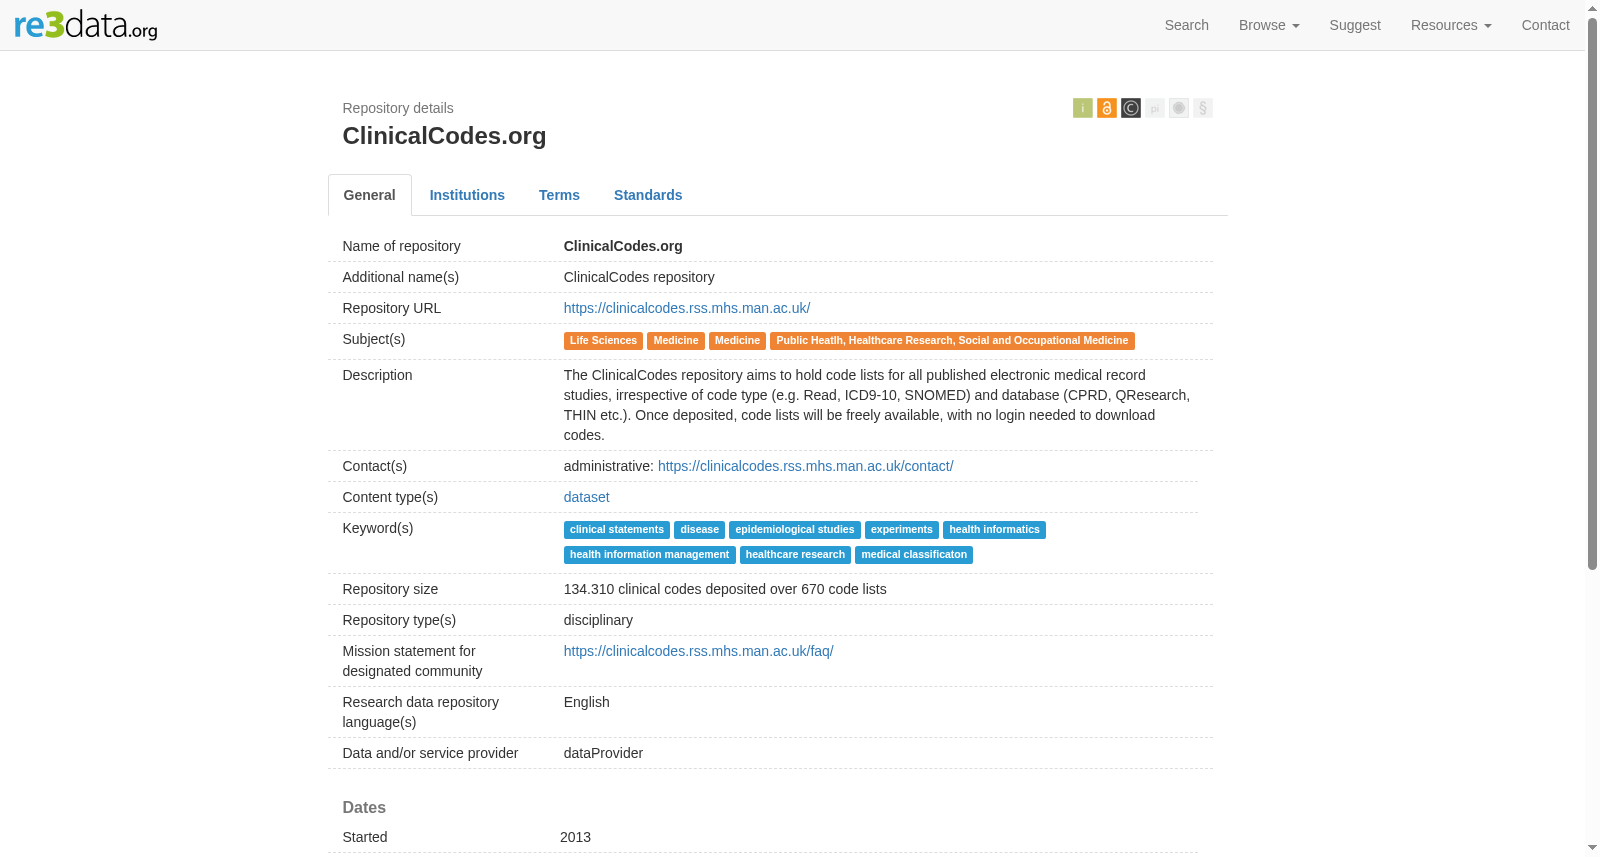1600x857 pixels.
Task: Open the Browse dropdown menu
Action: click(x=1269, y=25)
